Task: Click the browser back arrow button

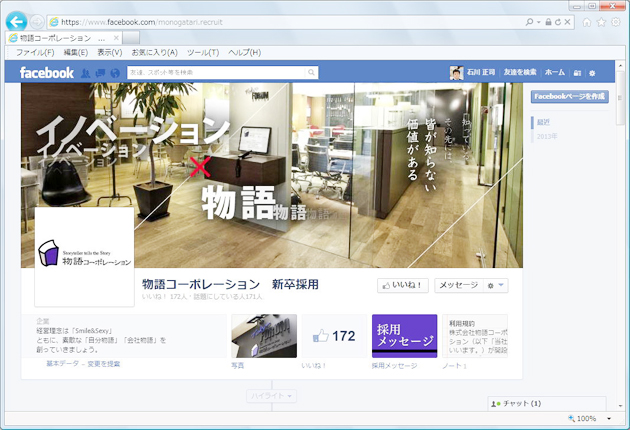Action: pos(16,21)
